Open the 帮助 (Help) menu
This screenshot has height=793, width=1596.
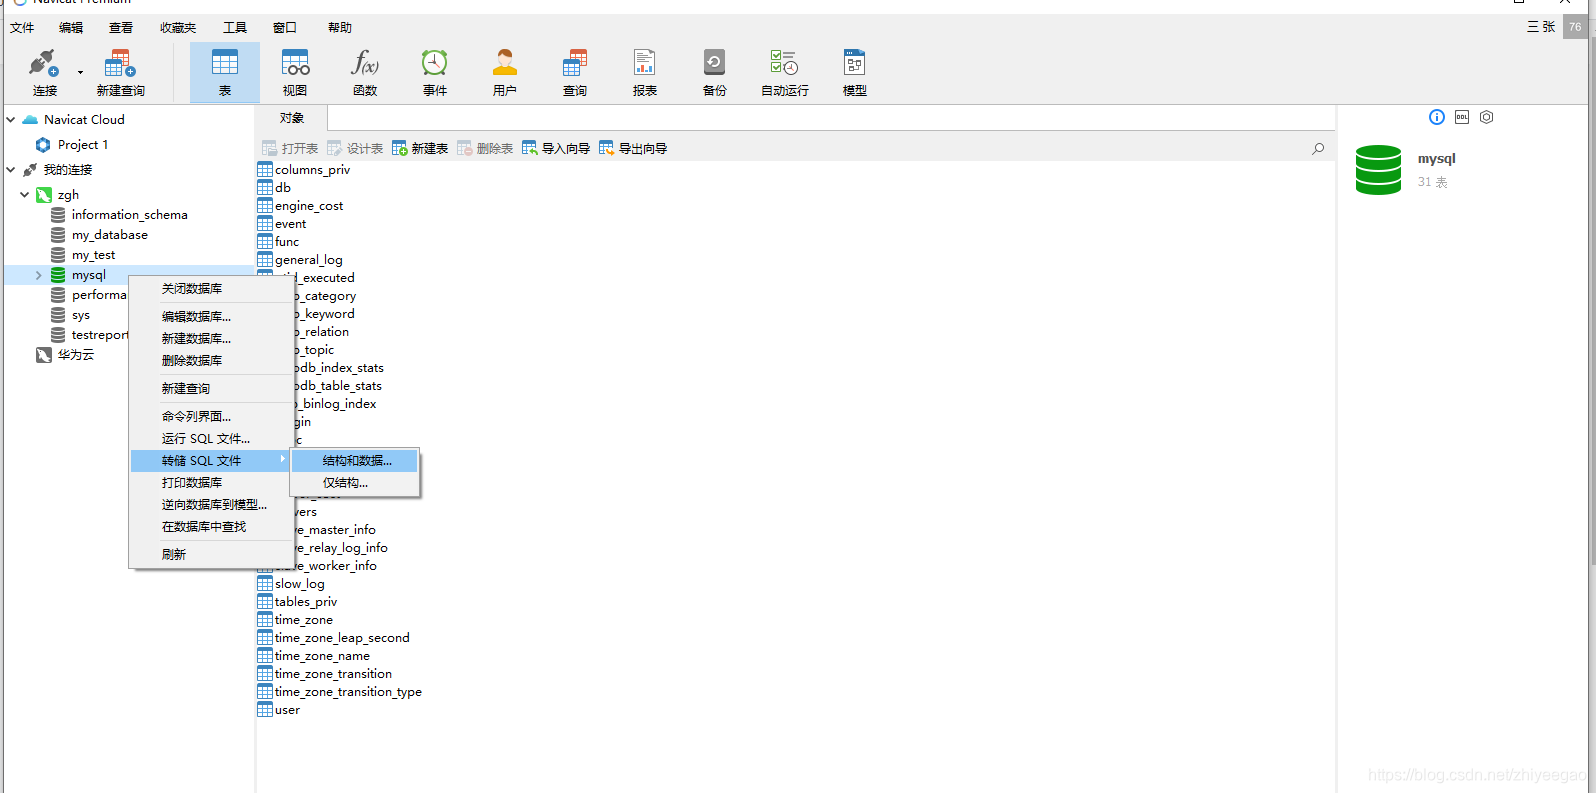point(340,27)
